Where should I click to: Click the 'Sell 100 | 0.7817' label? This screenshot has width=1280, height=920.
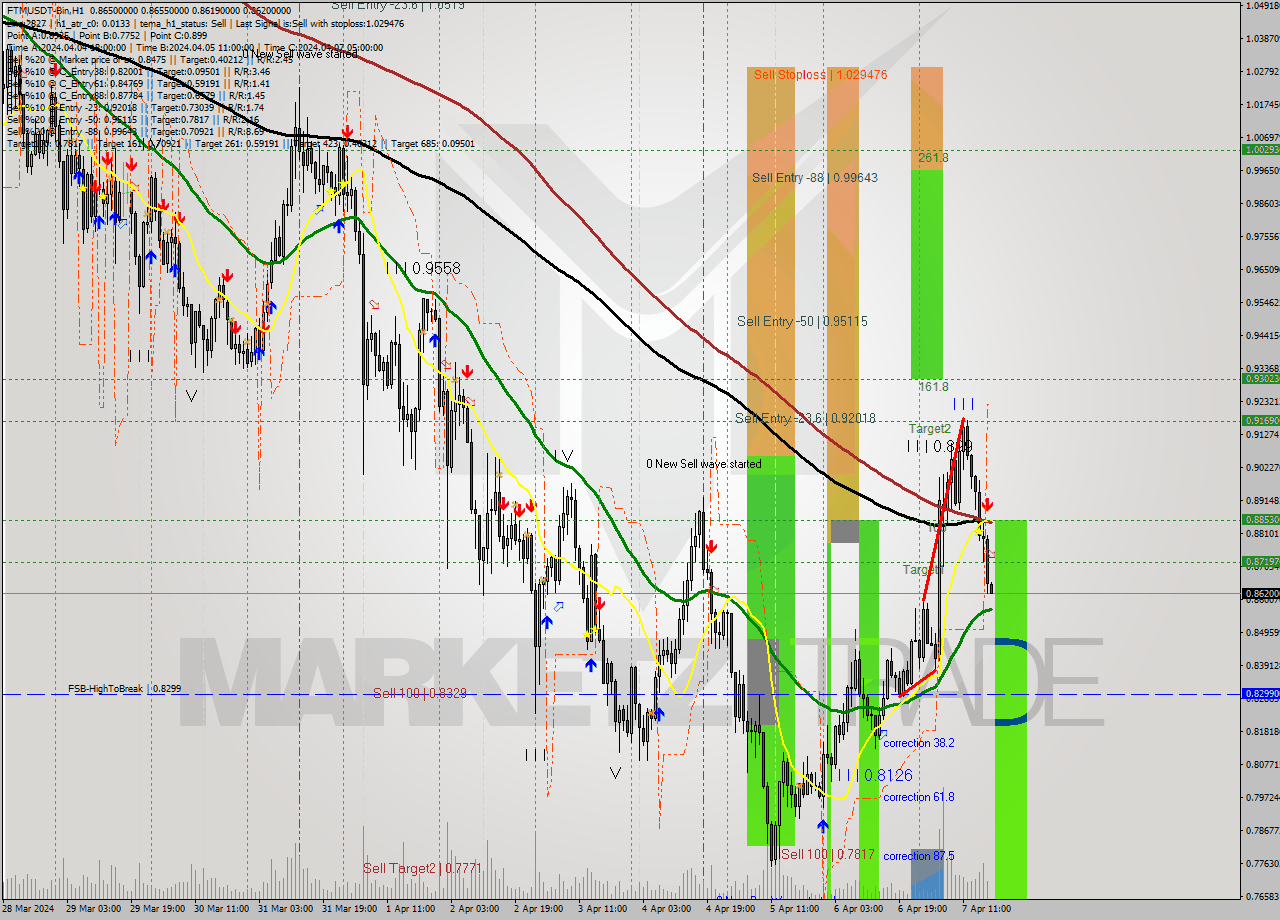click(828, 855)
